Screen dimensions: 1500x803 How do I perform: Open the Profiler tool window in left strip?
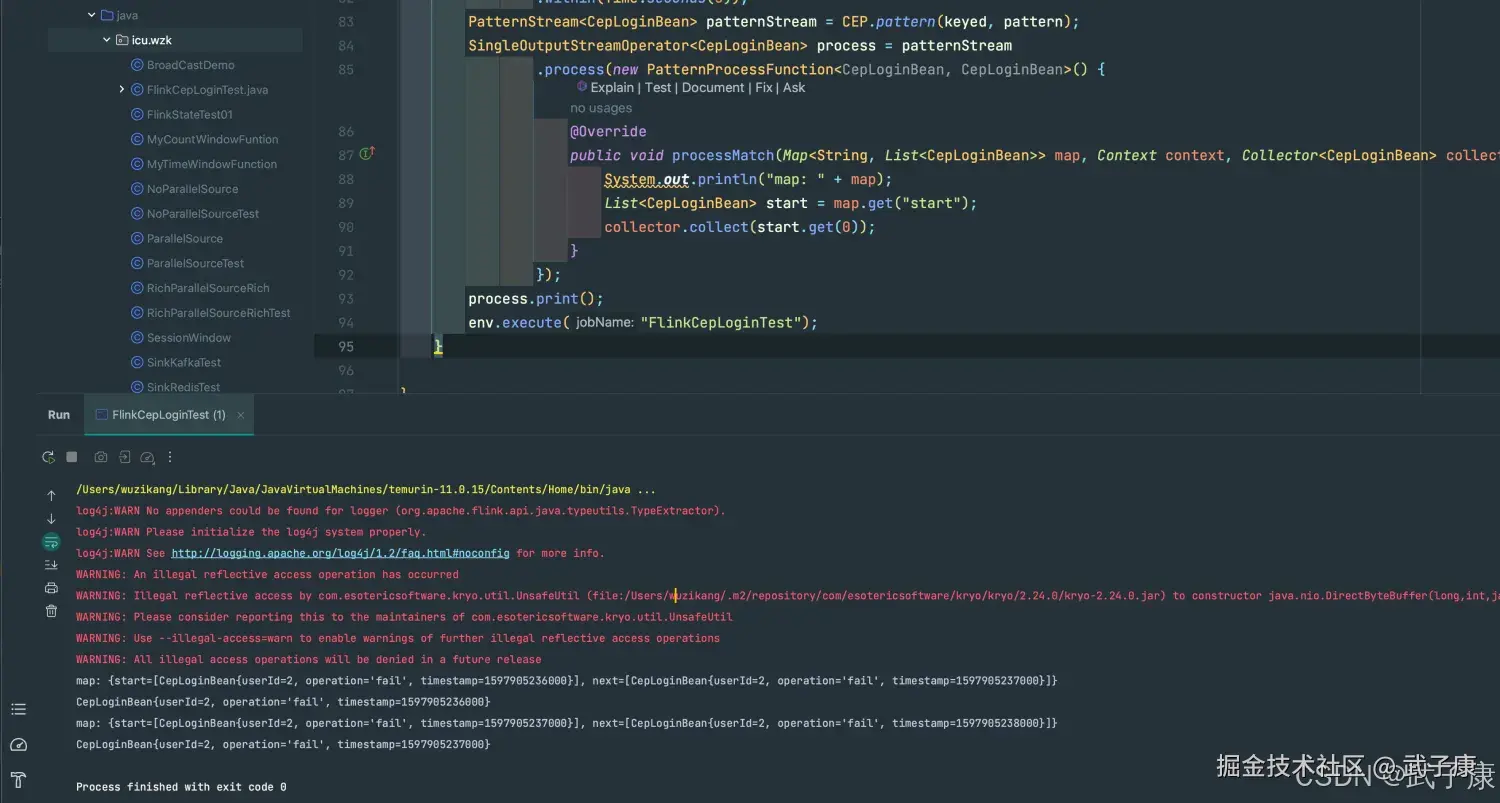click(18, 745)
